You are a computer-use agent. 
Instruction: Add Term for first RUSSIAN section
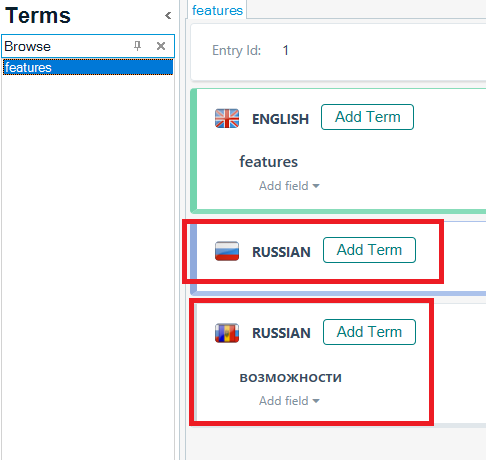[369, 250]
